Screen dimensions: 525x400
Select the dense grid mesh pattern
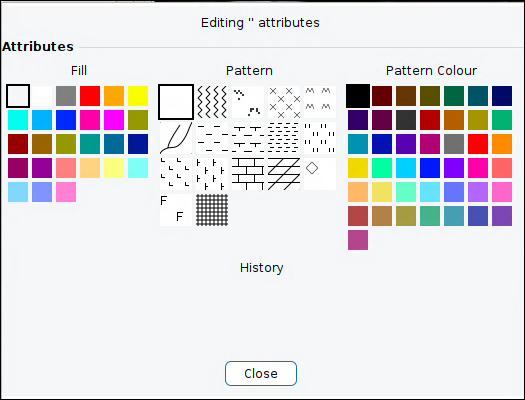pyautogui.click(x=212, y=210)
